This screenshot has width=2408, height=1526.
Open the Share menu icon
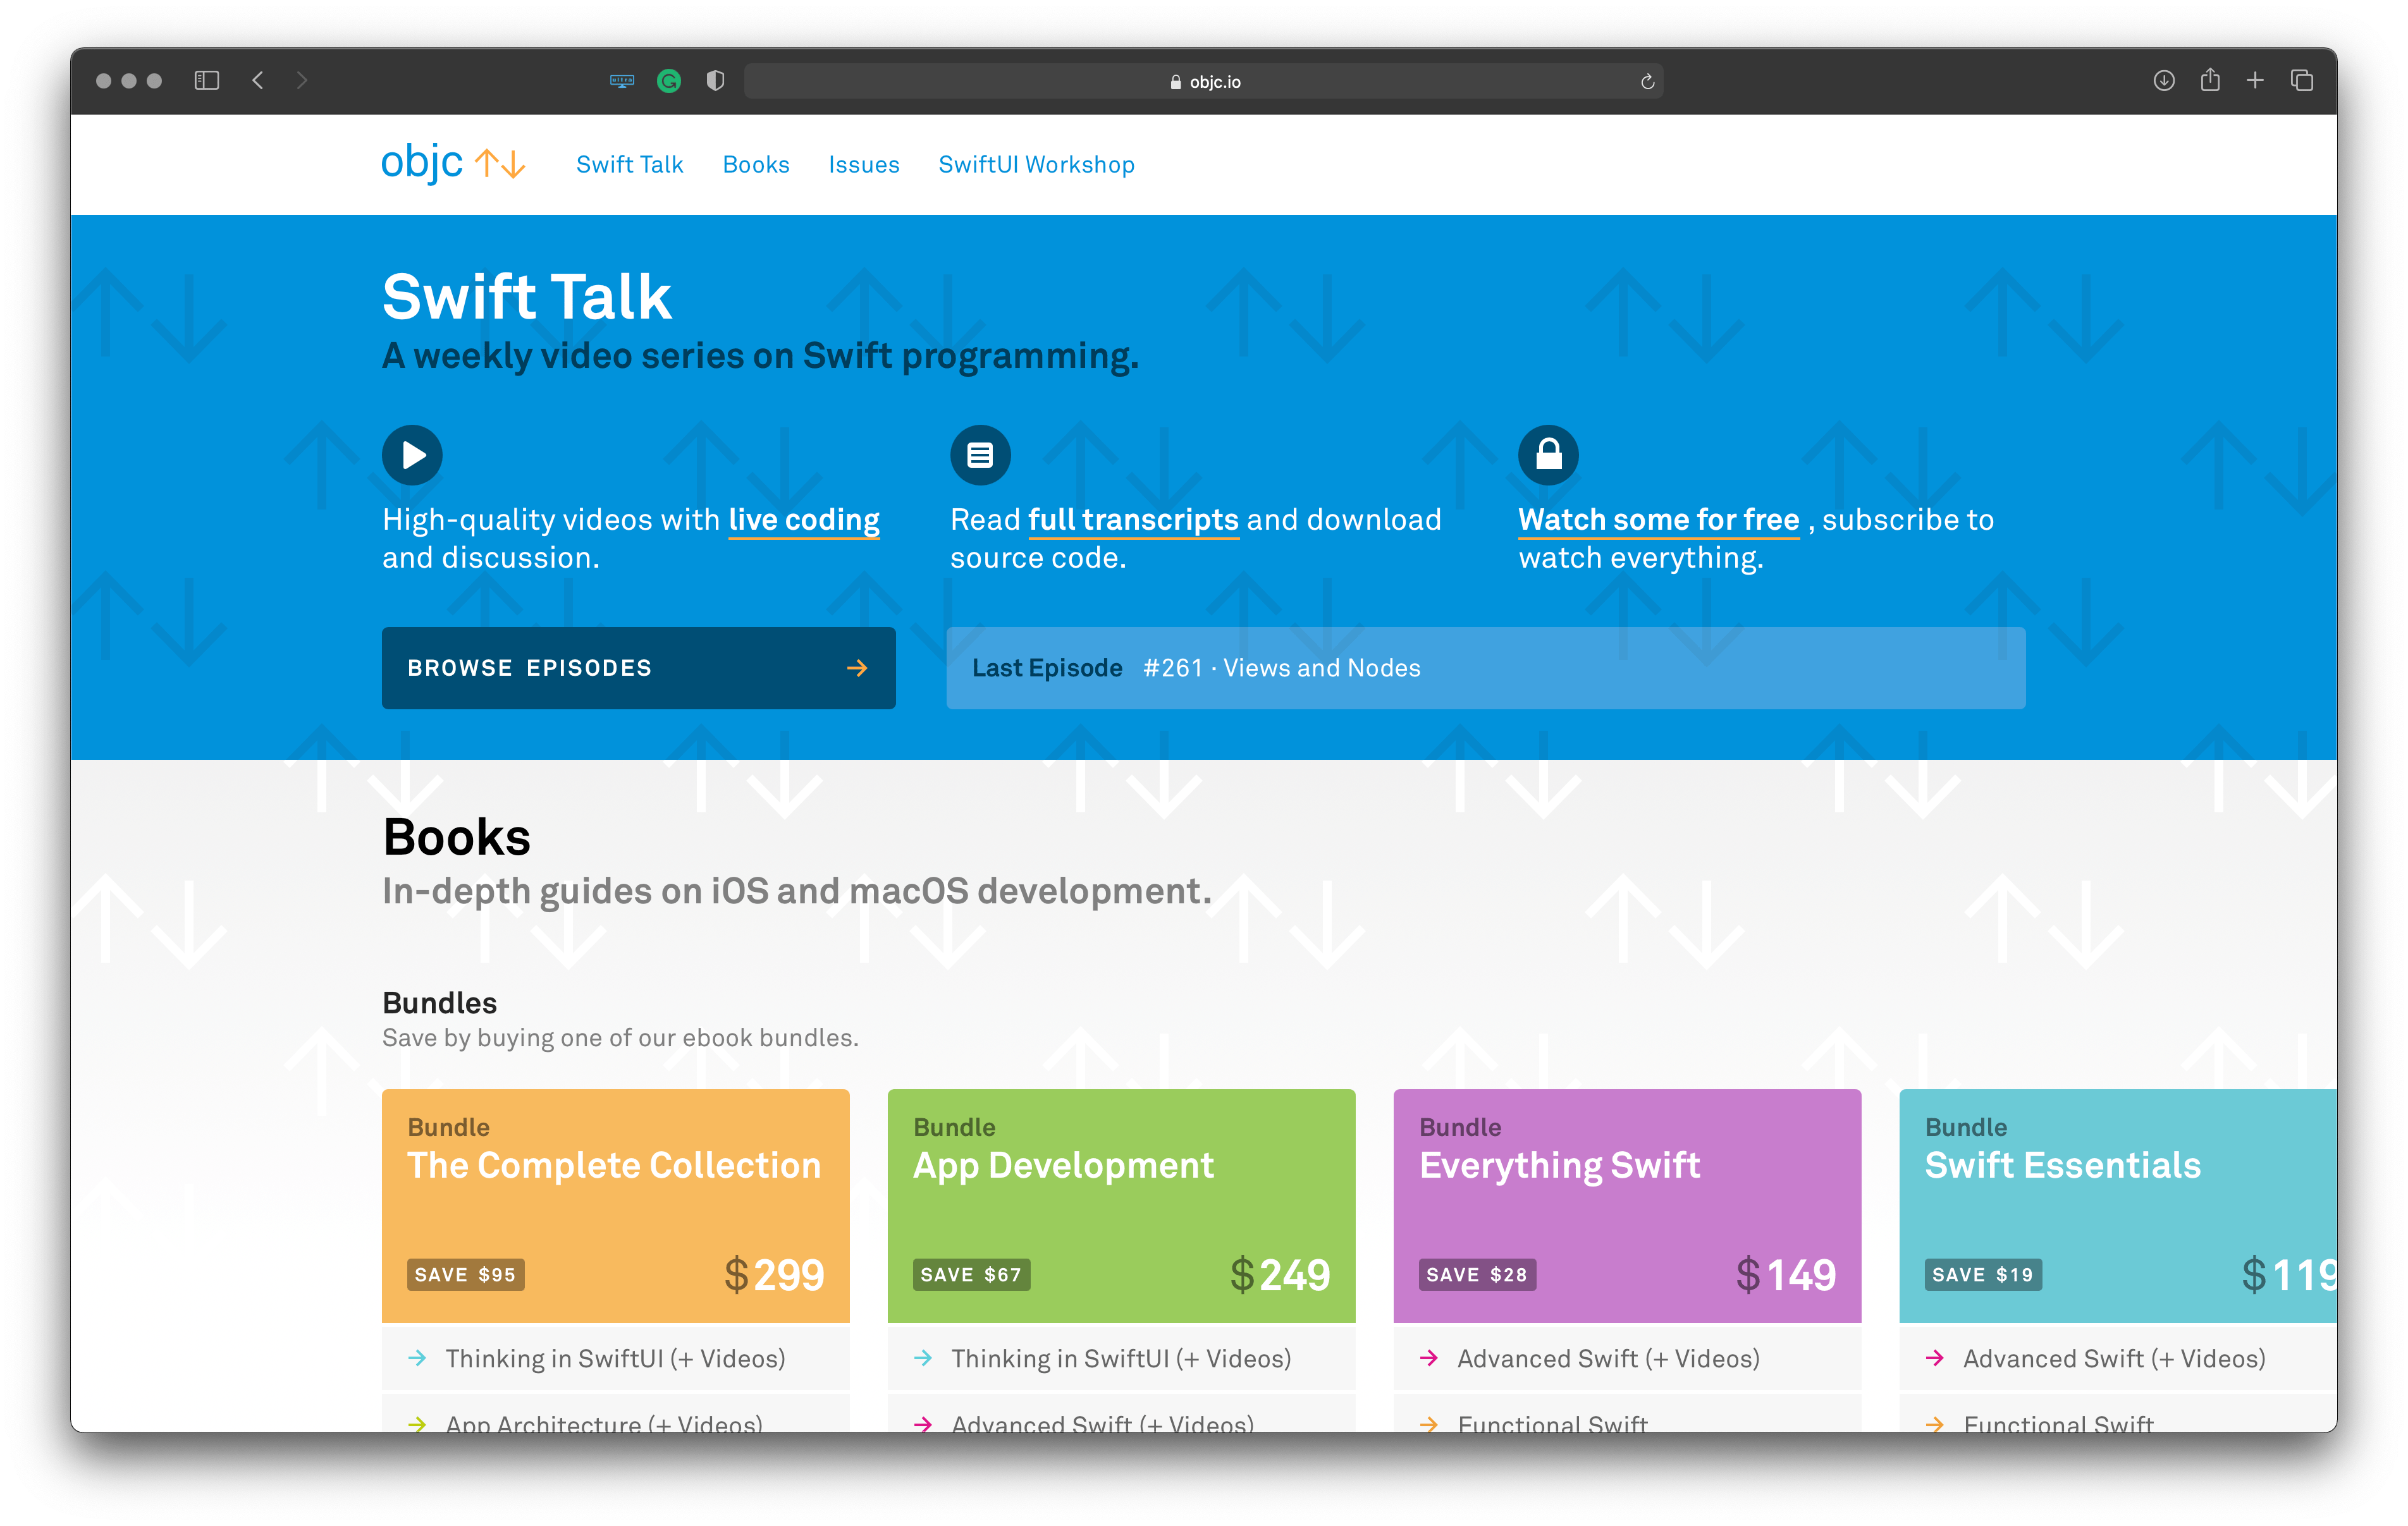2210,80
